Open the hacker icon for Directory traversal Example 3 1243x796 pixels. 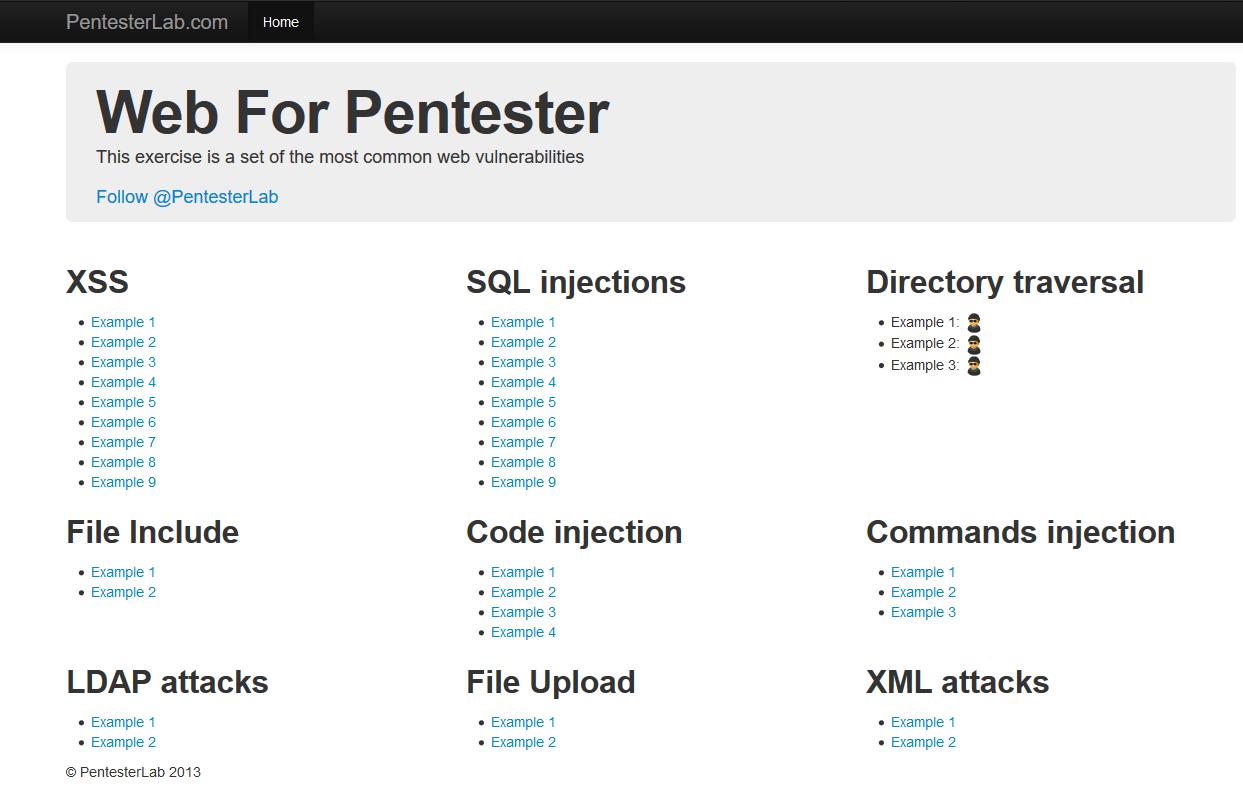point(974,366)
